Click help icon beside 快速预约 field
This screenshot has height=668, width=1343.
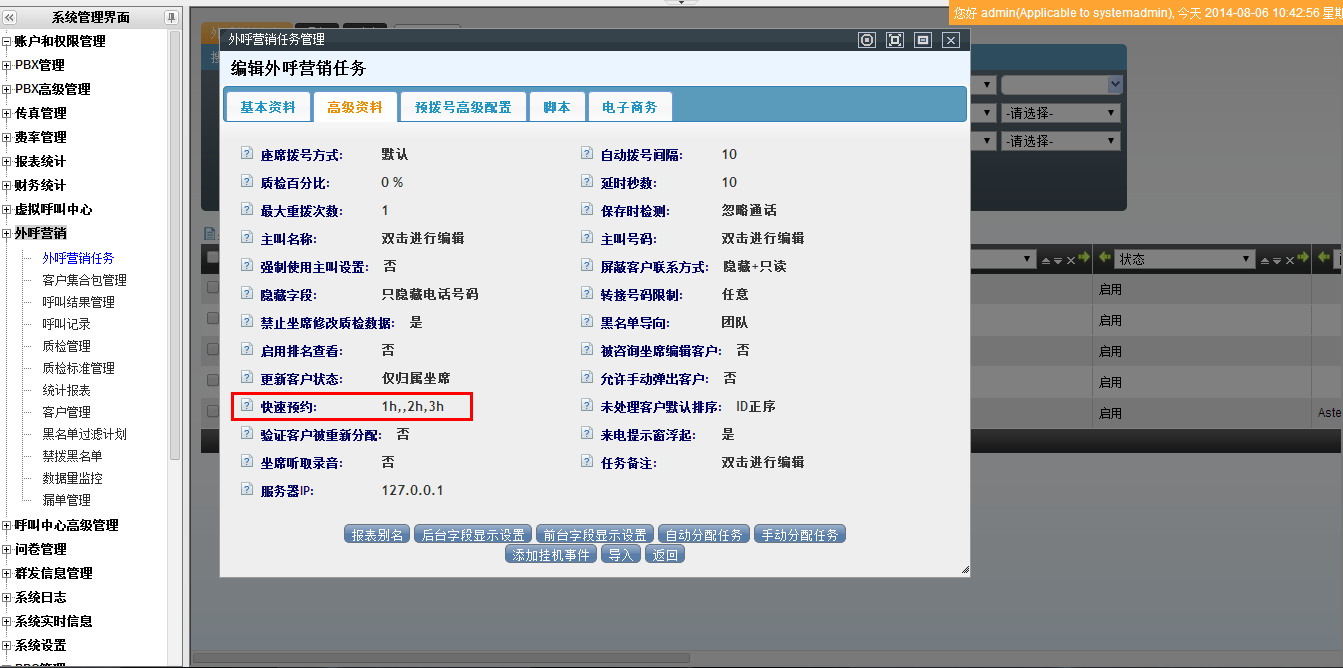pyautogui.click(x=247, y=407)
